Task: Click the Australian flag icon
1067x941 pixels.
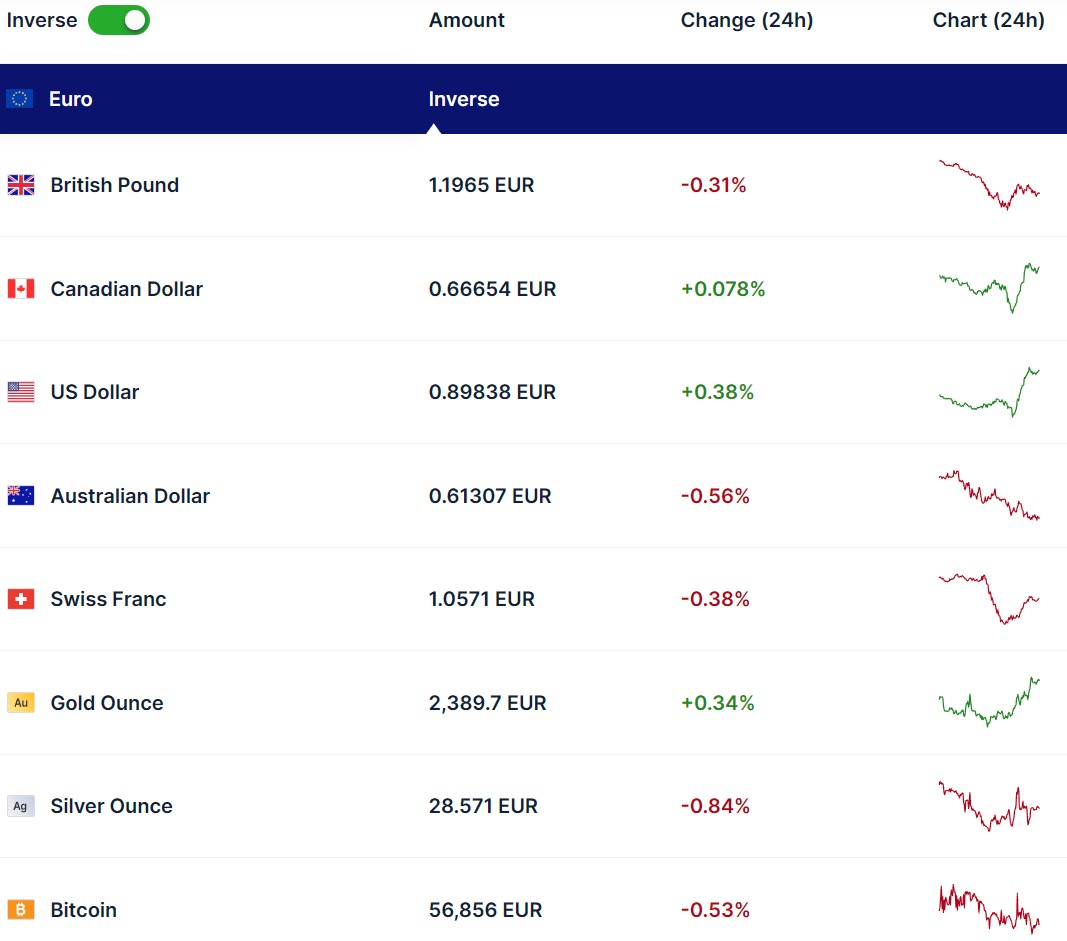Action: (21, 496)
